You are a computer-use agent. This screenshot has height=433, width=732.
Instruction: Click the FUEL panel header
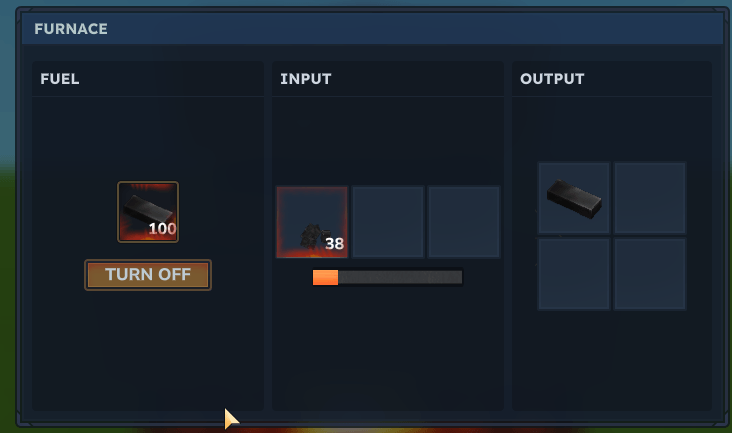pyautogui.click(x=148, y=79)
